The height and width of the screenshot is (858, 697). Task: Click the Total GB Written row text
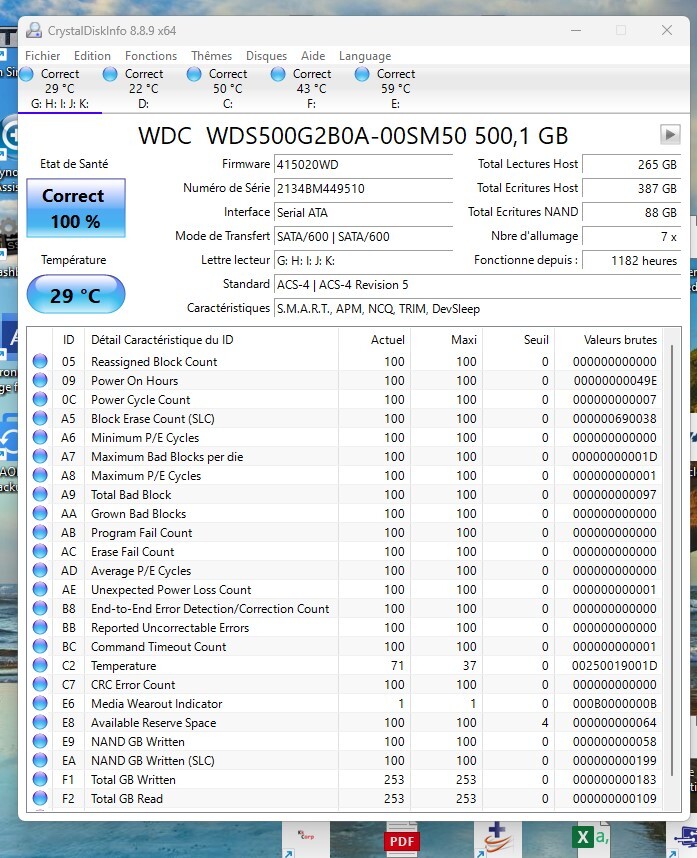(x=133, y=780)
